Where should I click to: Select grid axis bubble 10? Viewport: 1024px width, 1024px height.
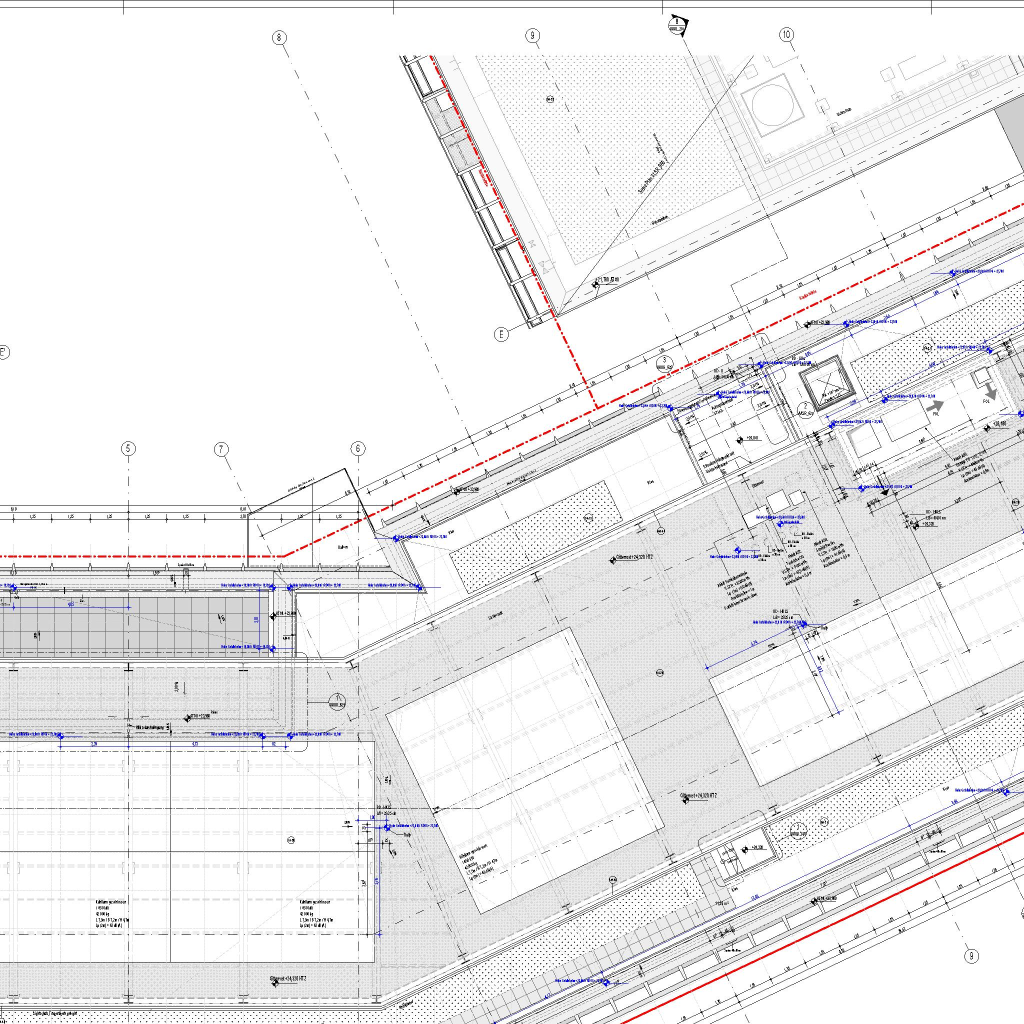787,35
